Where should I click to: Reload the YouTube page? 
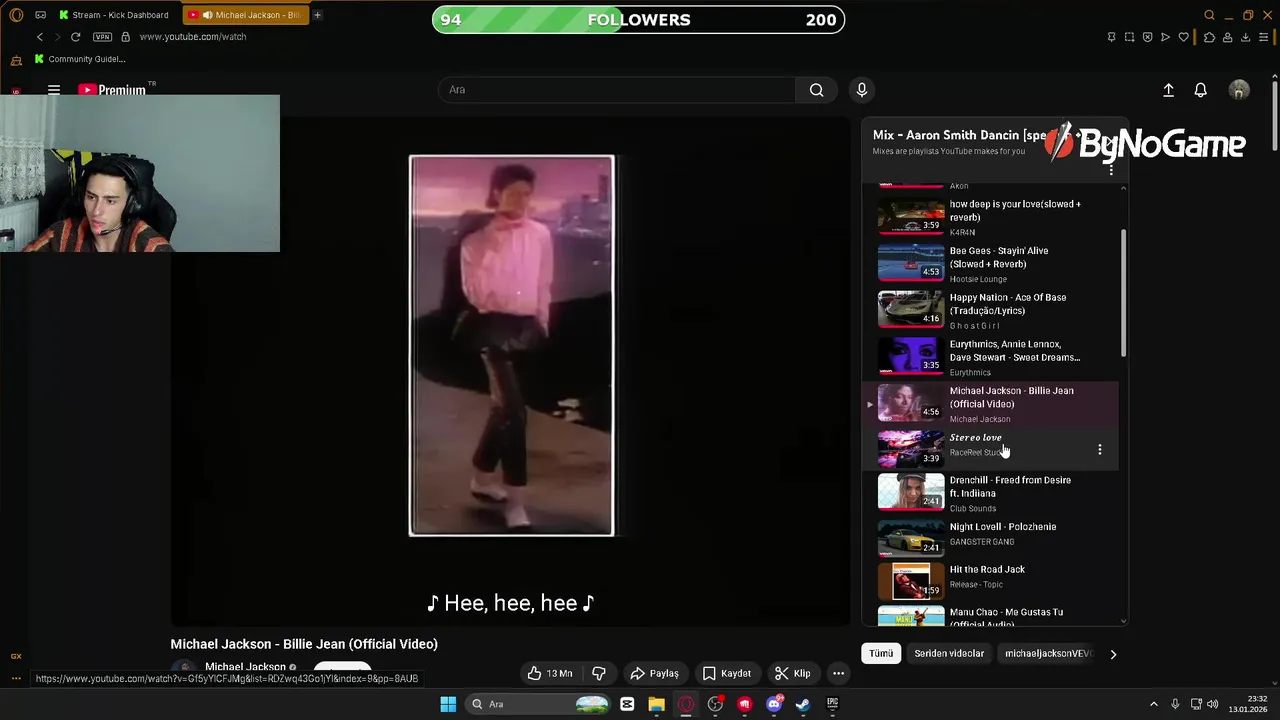coord(75,37)
